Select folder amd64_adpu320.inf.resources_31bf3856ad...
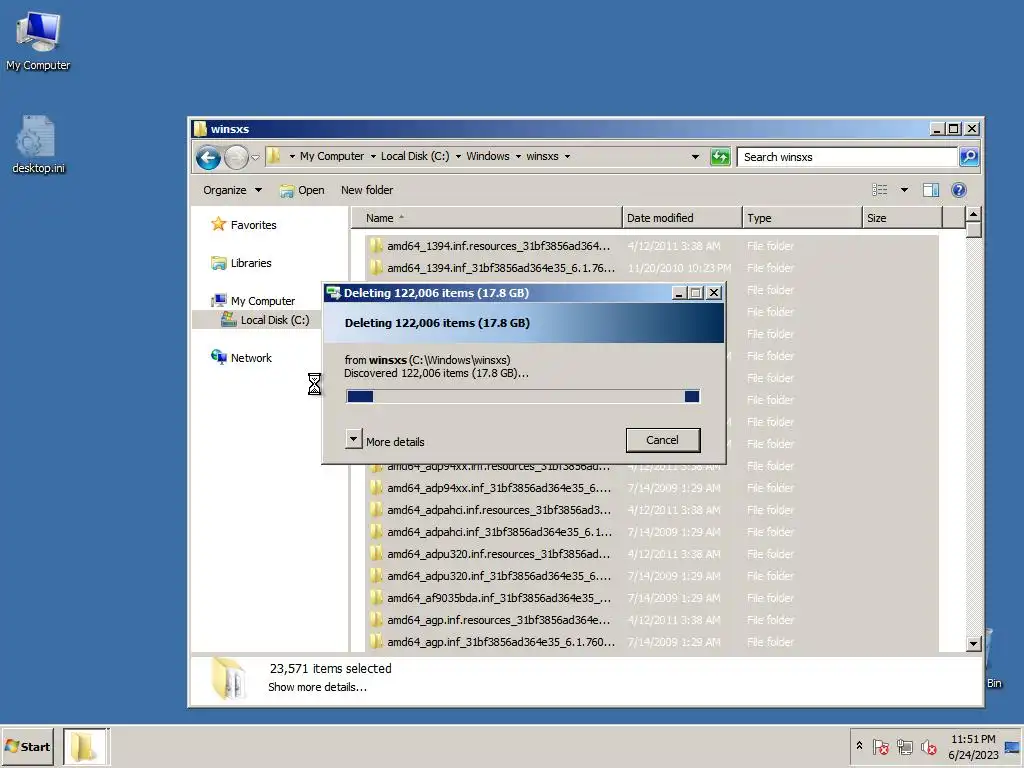Viewport: 1024px width, 768px height. (x=651, y=554)
